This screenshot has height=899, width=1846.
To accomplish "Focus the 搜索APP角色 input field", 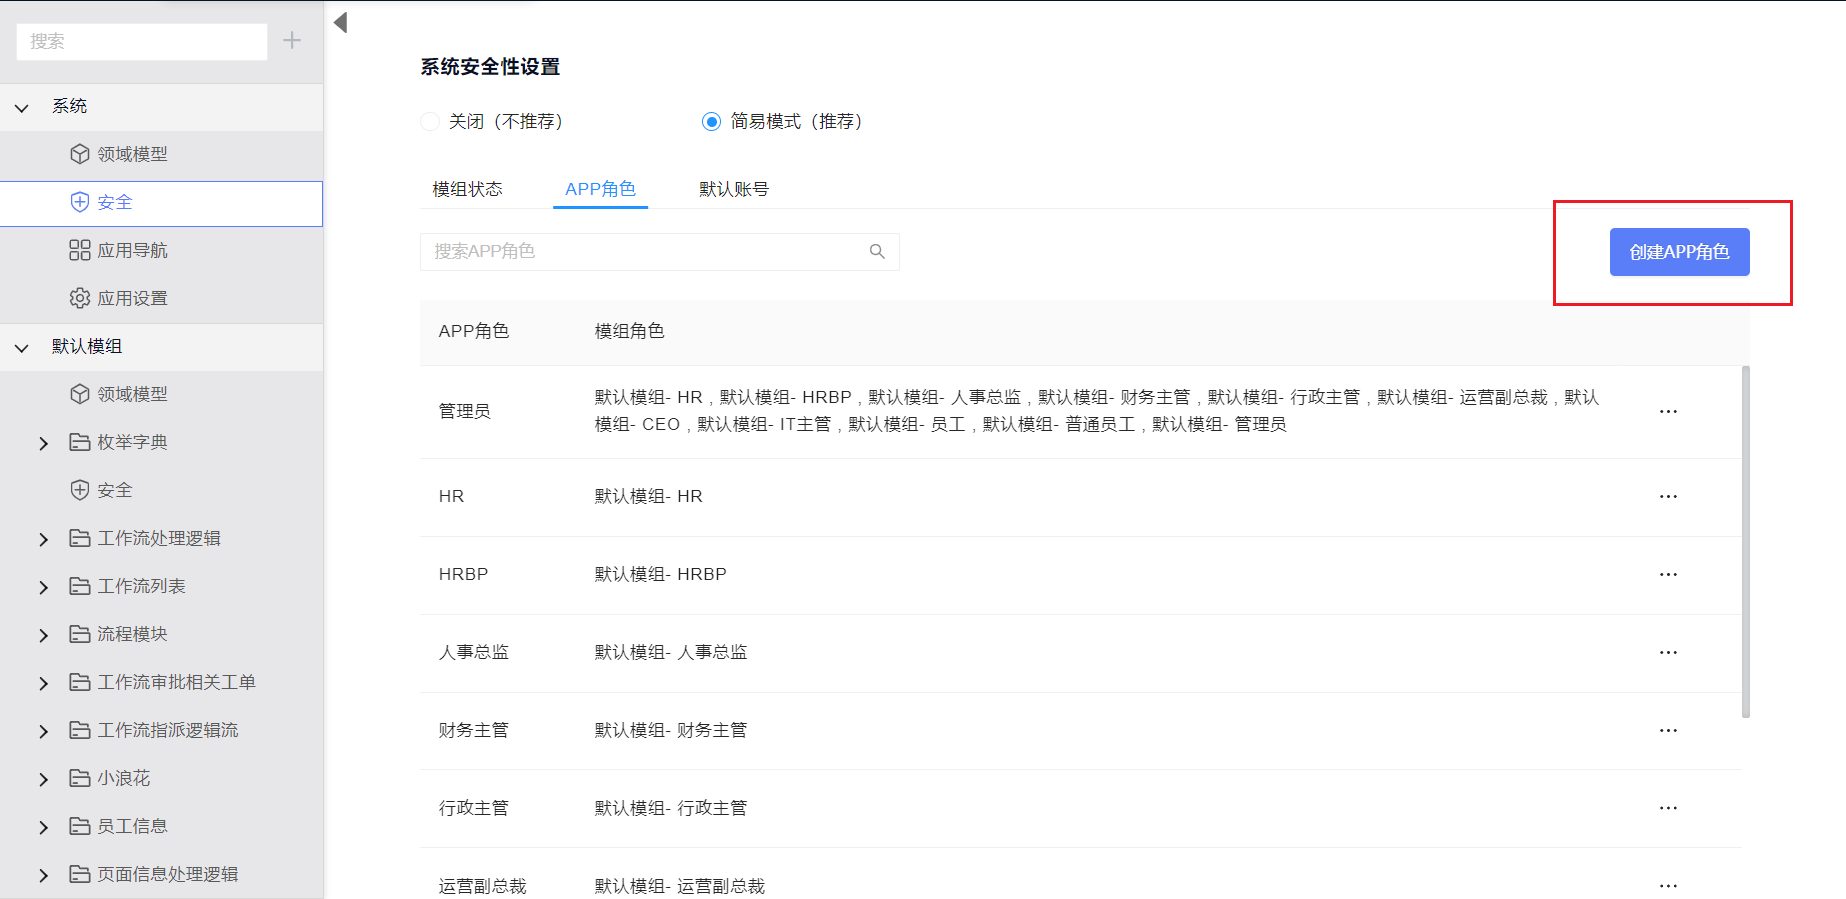I will (645, 252).
